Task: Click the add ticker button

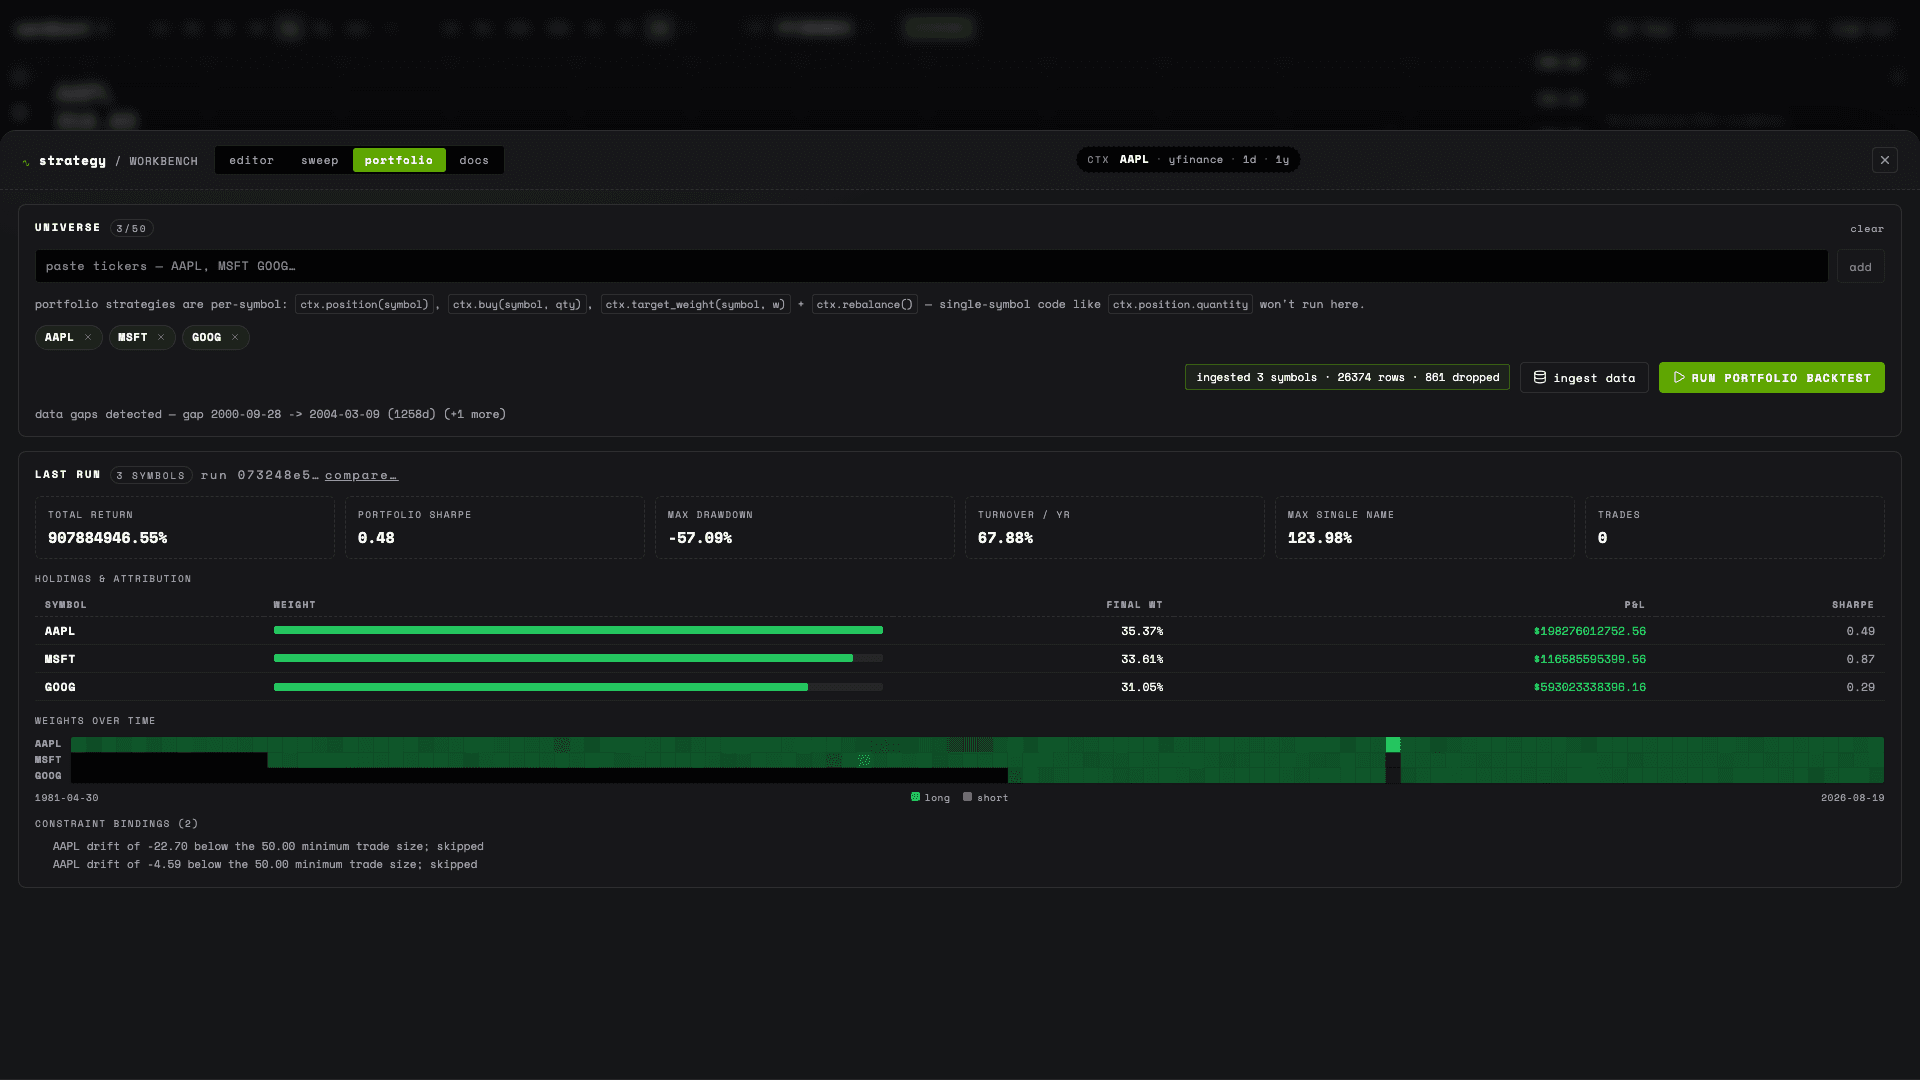Action: pyautogui.click(x=1860, y=267)
